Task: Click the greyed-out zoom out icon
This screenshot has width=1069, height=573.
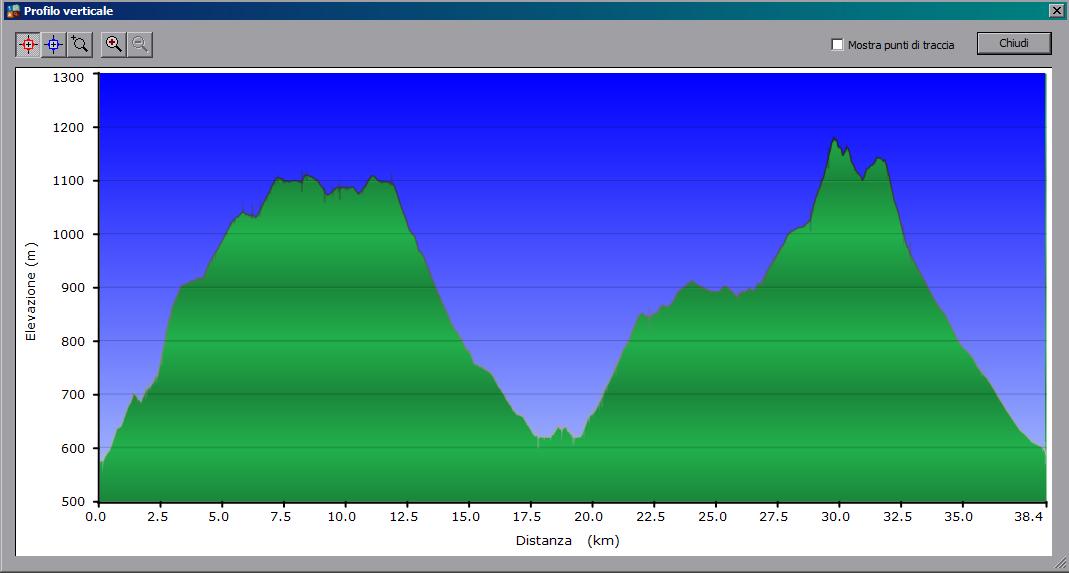Action: click(140, 44)
